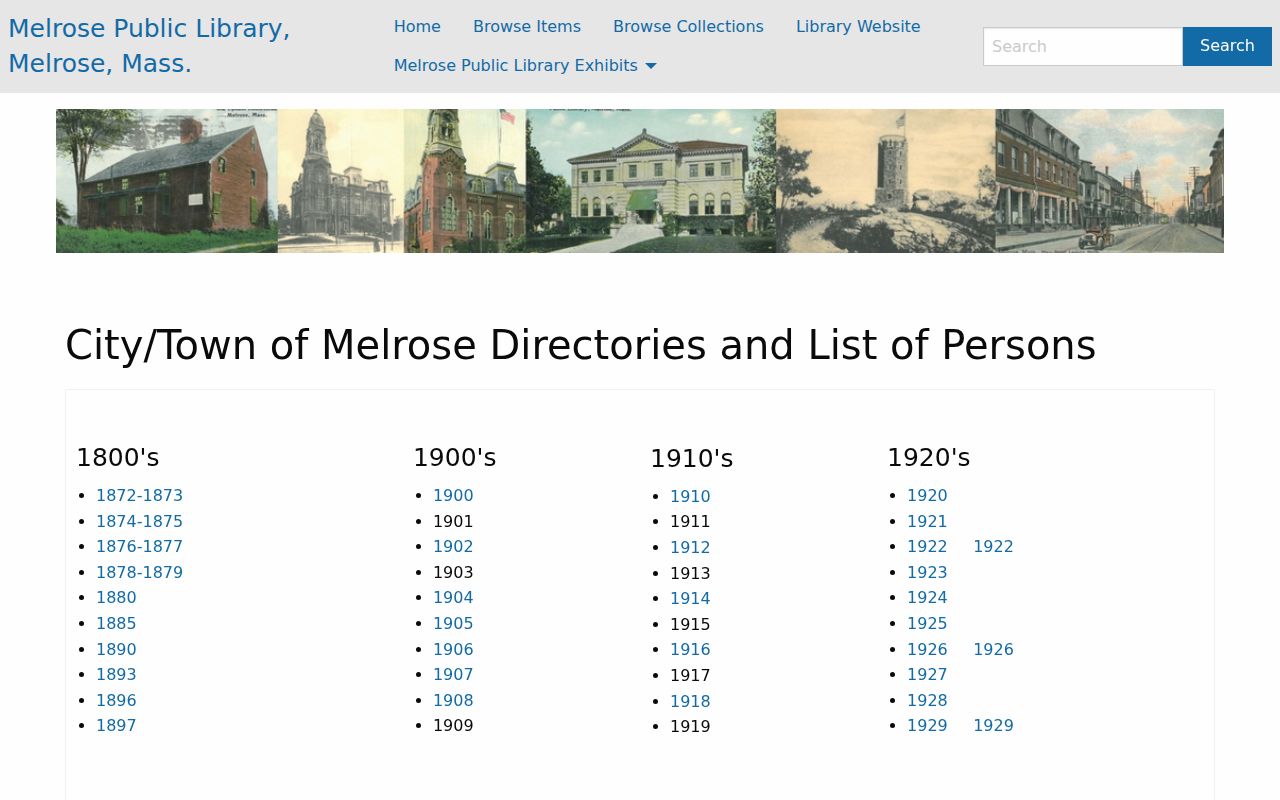This screenshot has width=1280, height=800.
Task: Open the 1905 directory link
Action: (453, 624)
